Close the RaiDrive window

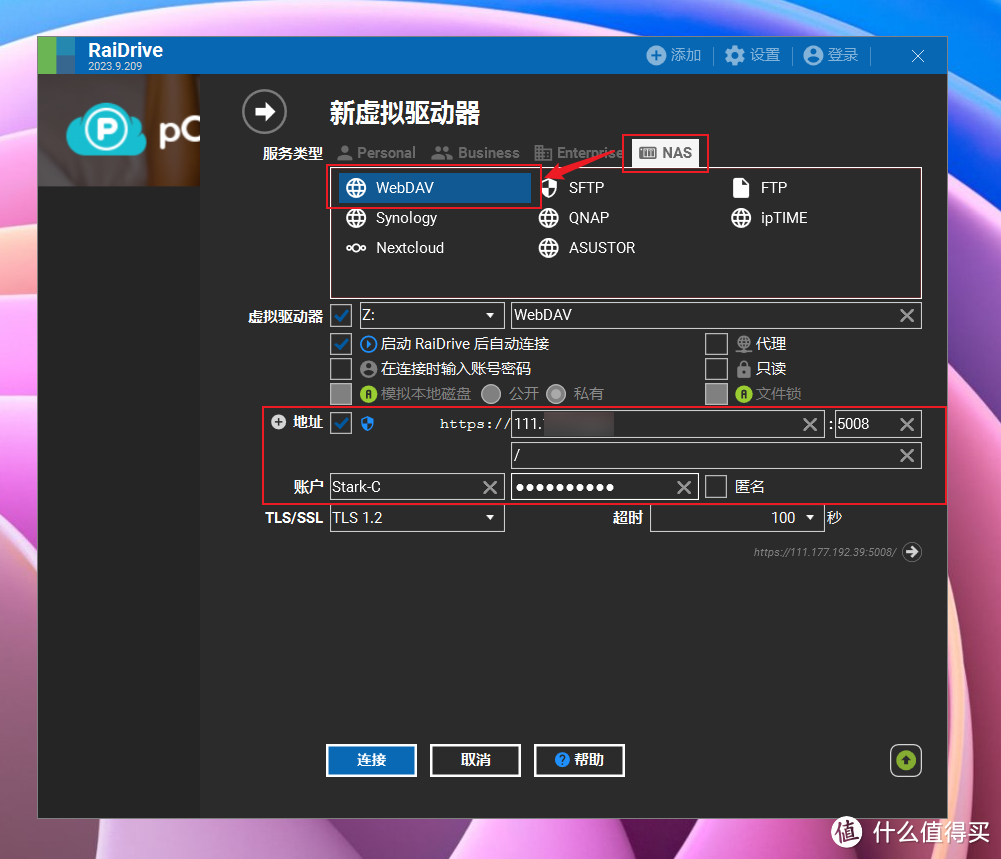(x=917, y=56)
